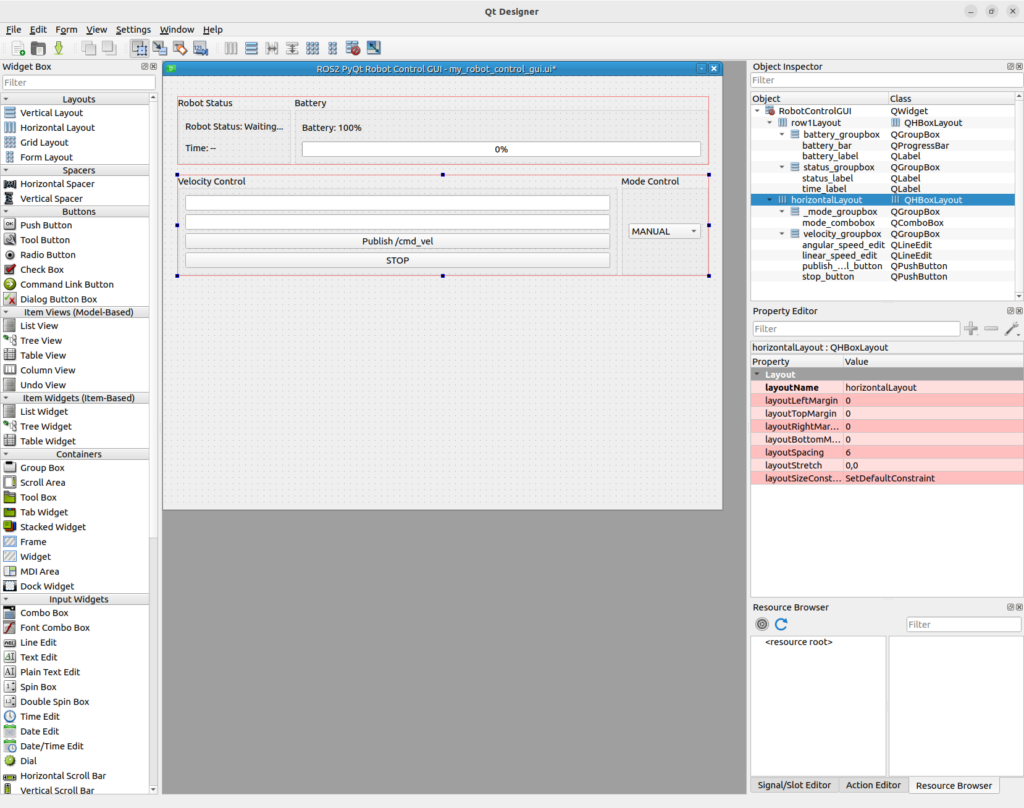Activate Edit Widgets mode icon

[139, 48]
